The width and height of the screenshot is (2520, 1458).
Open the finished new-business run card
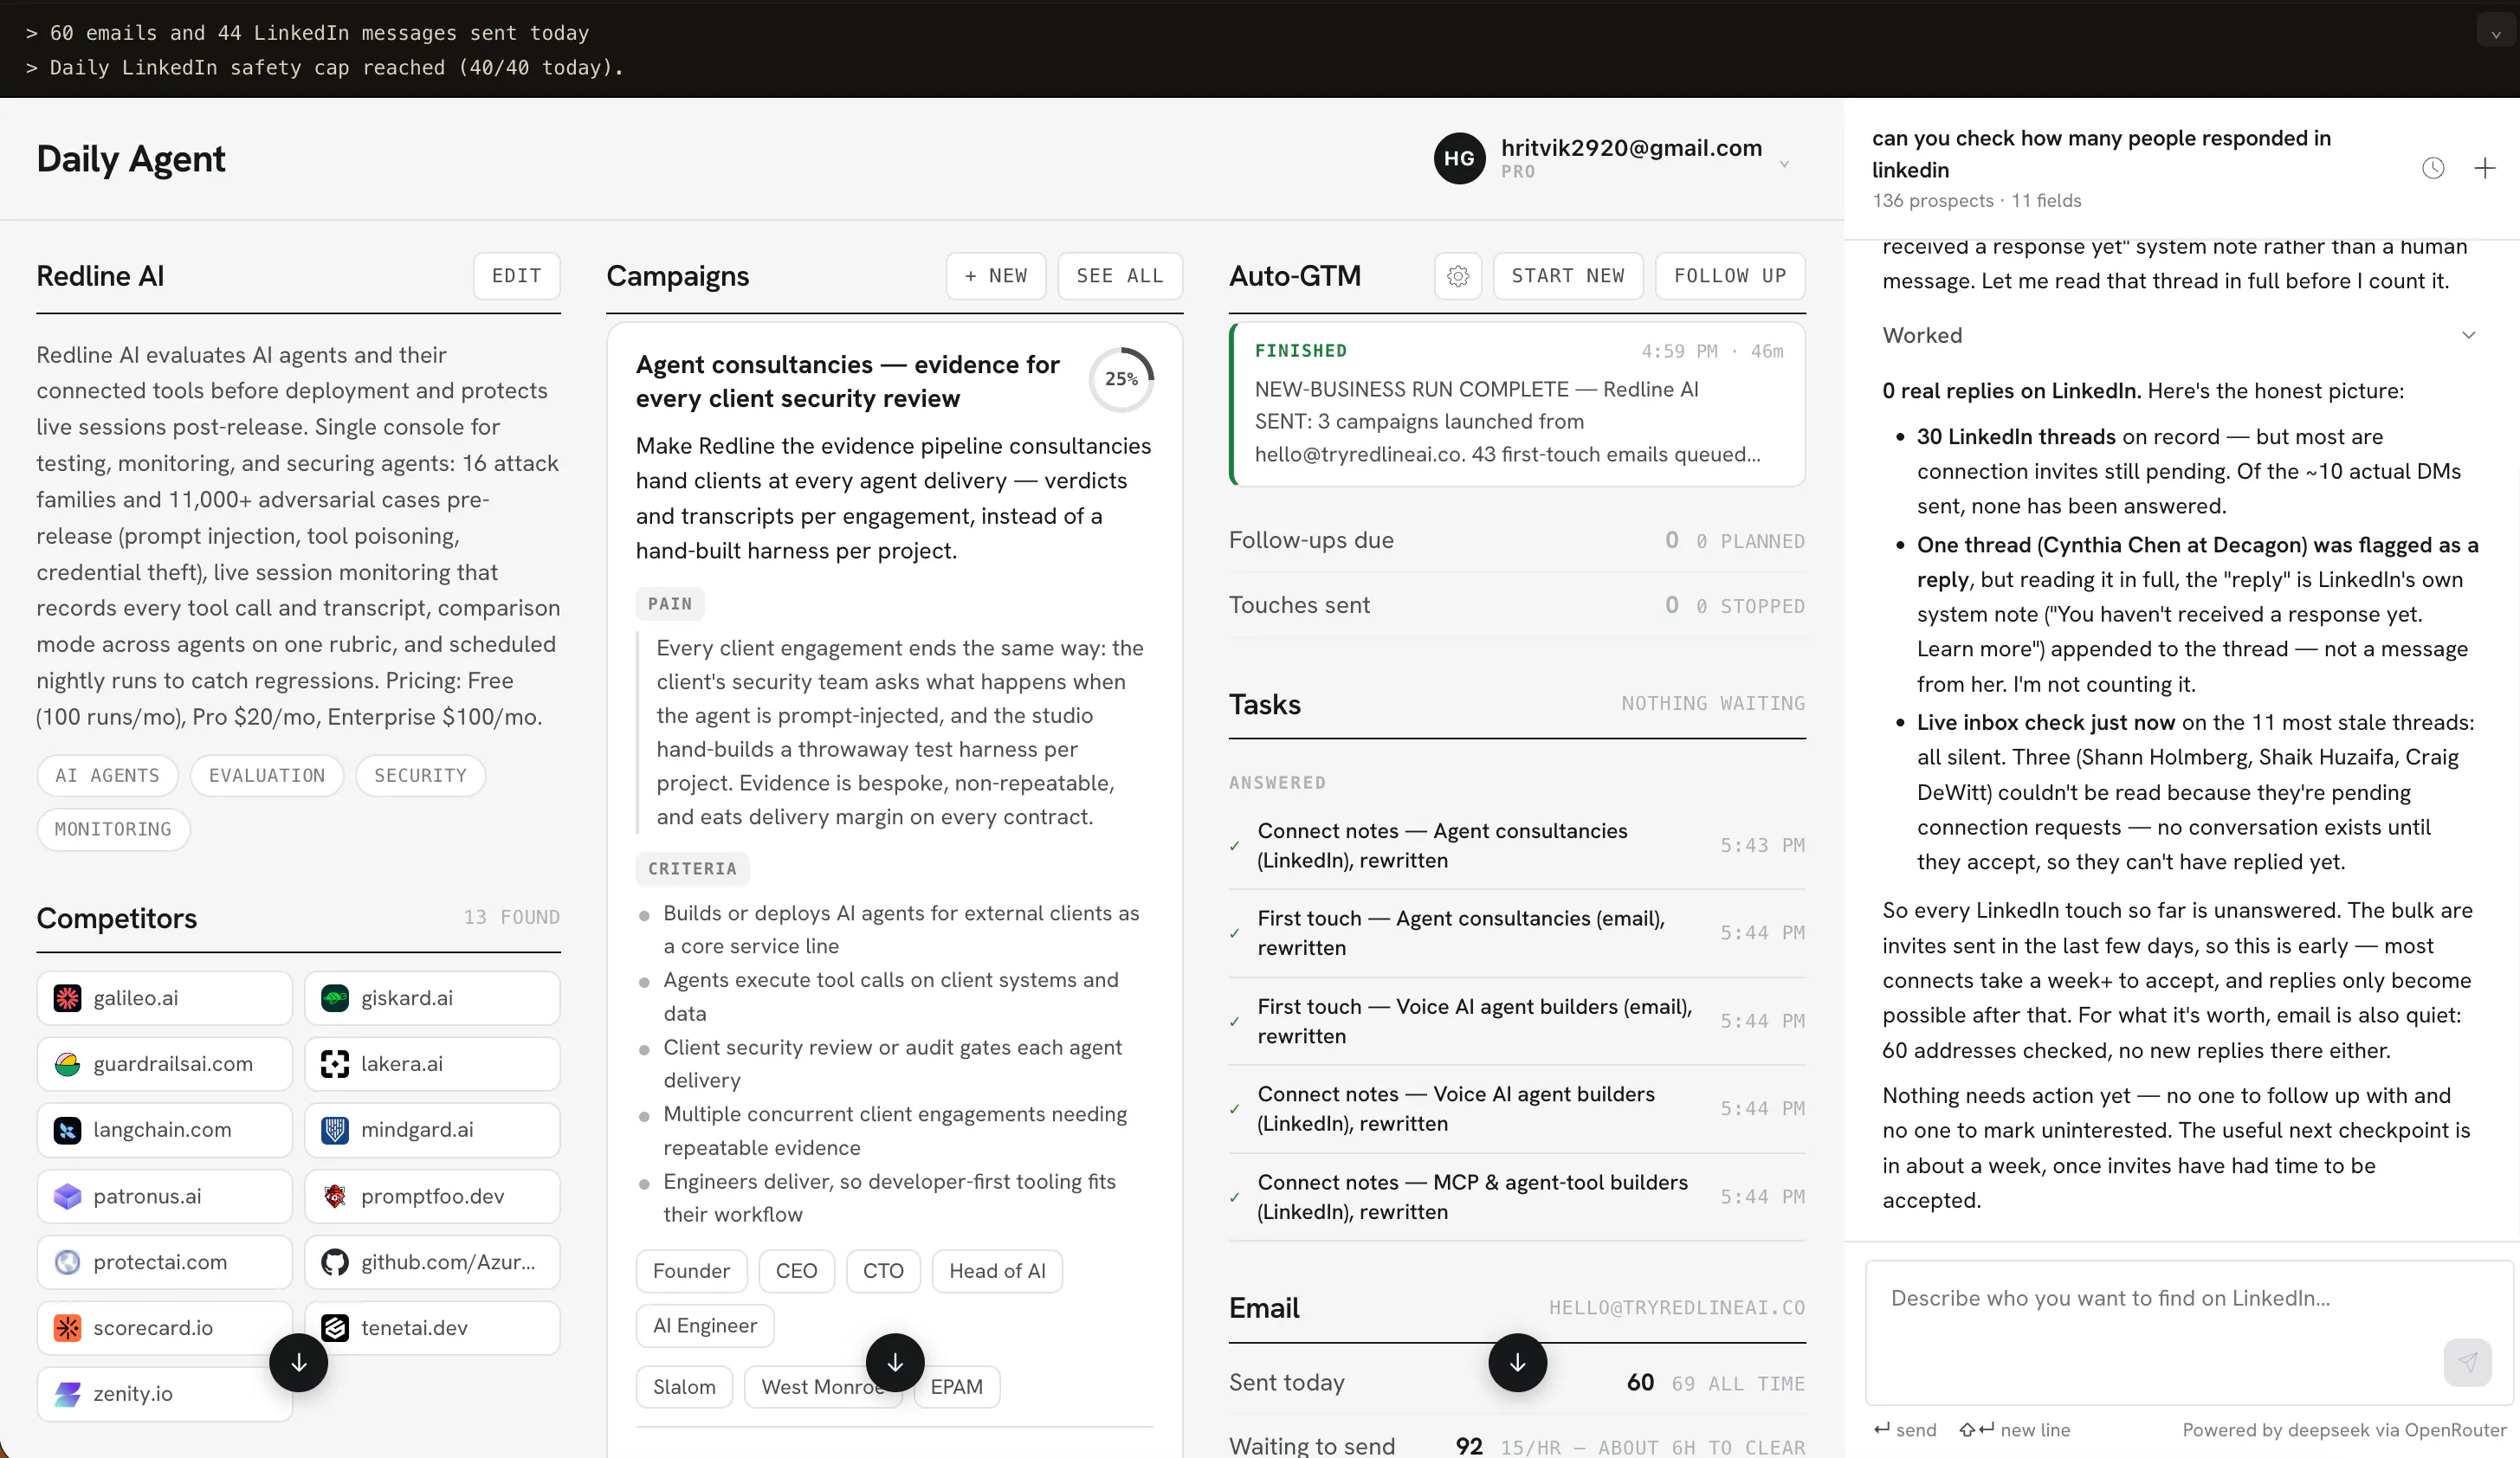pyautogui.click(x=1517, y=404)
